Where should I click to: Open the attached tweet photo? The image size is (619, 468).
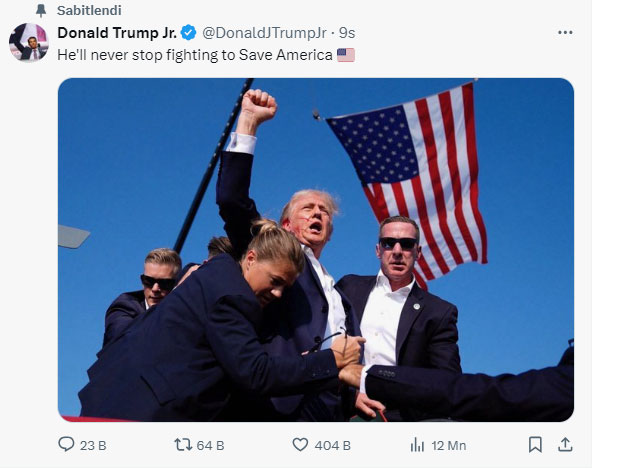[x=316, y=250]
